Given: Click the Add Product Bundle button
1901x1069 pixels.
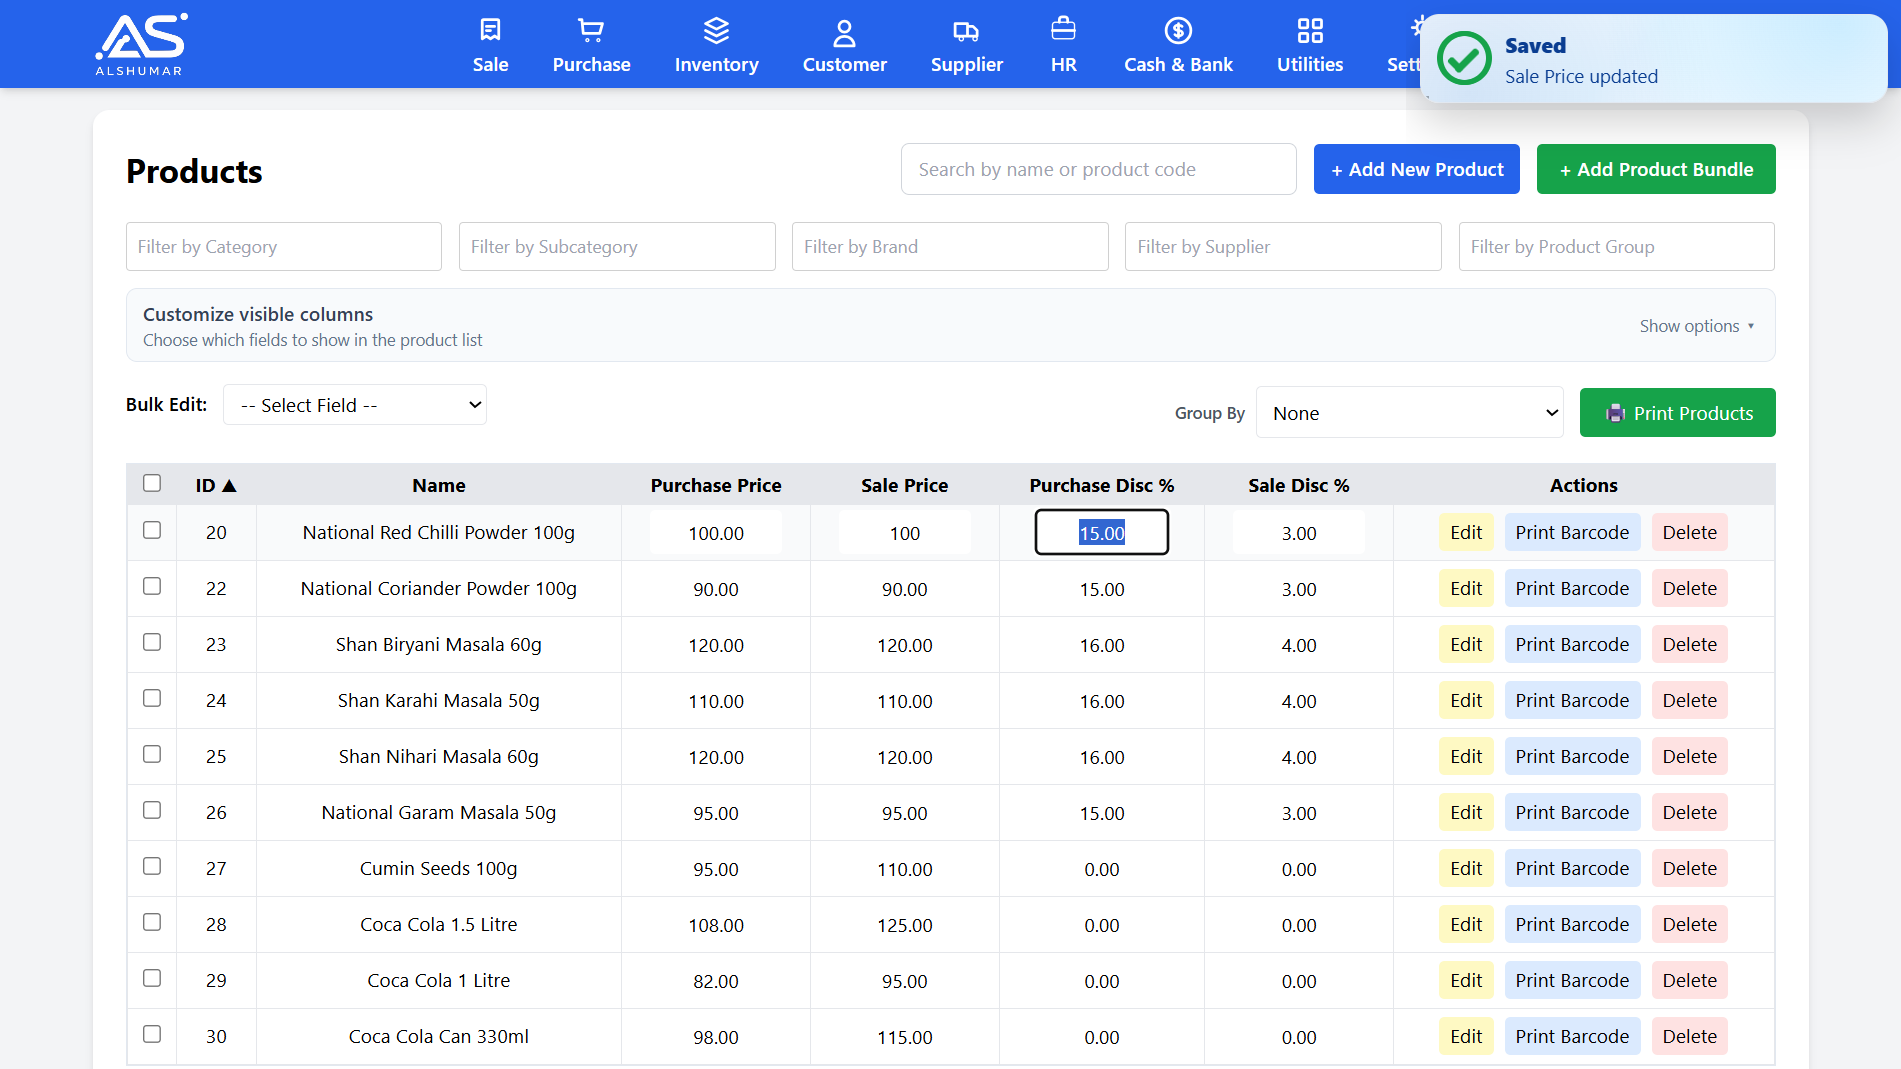Looking at the screenshot, I should point(1656,168).
